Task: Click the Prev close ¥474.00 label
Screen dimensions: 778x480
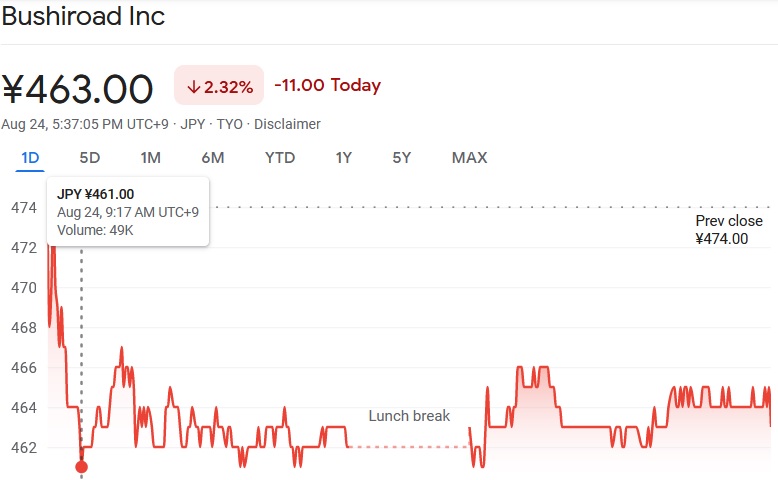Action: (x=729, y=230)
